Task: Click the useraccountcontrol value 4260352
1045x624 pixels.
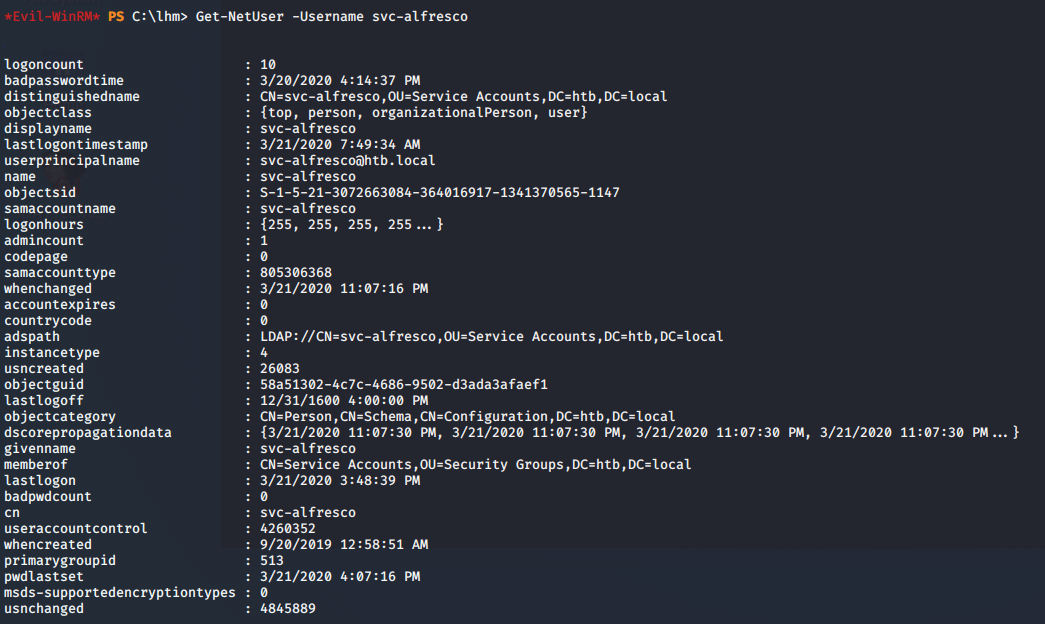Action: click(x=287, y=529)
